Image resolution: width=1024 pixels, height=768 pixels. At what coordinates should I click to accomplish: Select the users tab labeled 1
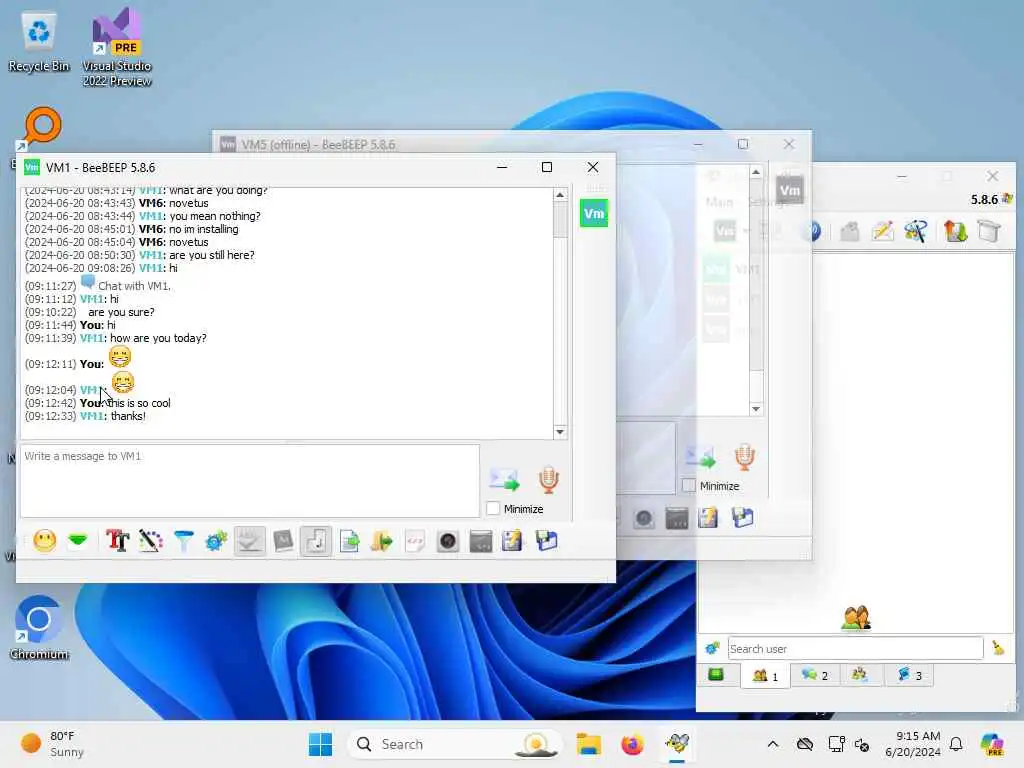(x=765, y=675)
